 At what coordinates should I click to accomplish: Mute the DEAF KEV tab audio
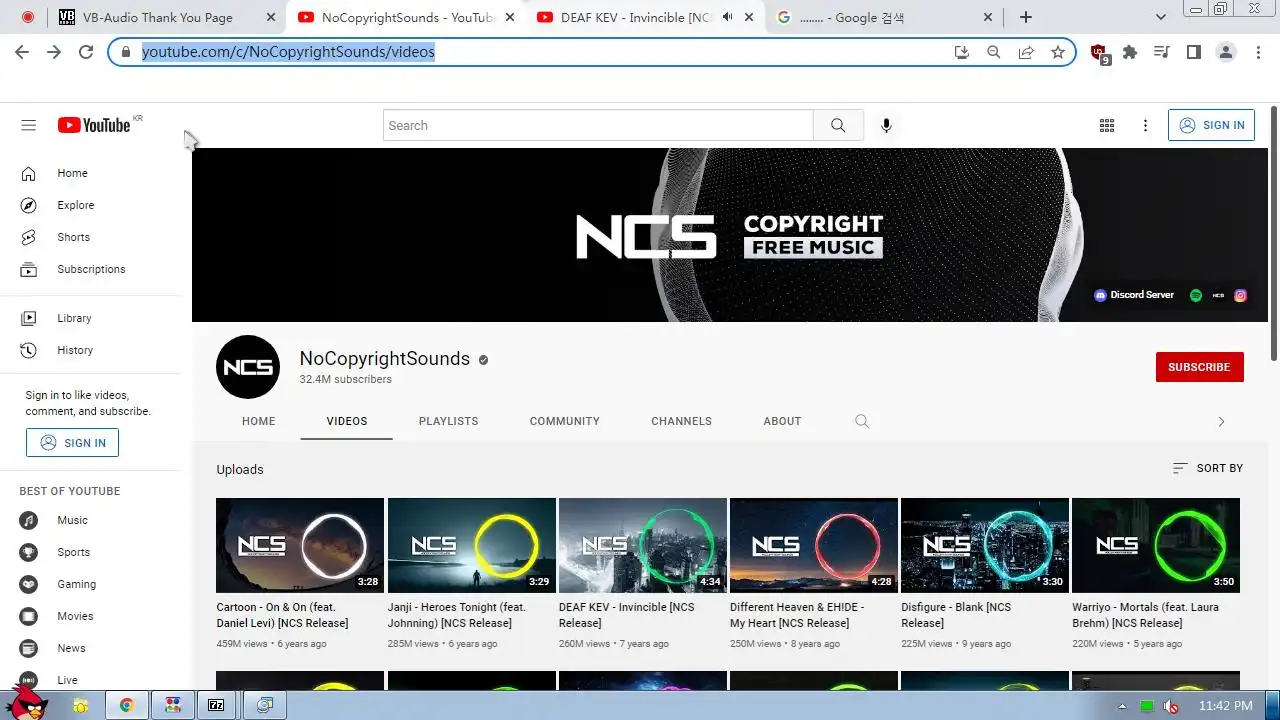coord(727,17)
